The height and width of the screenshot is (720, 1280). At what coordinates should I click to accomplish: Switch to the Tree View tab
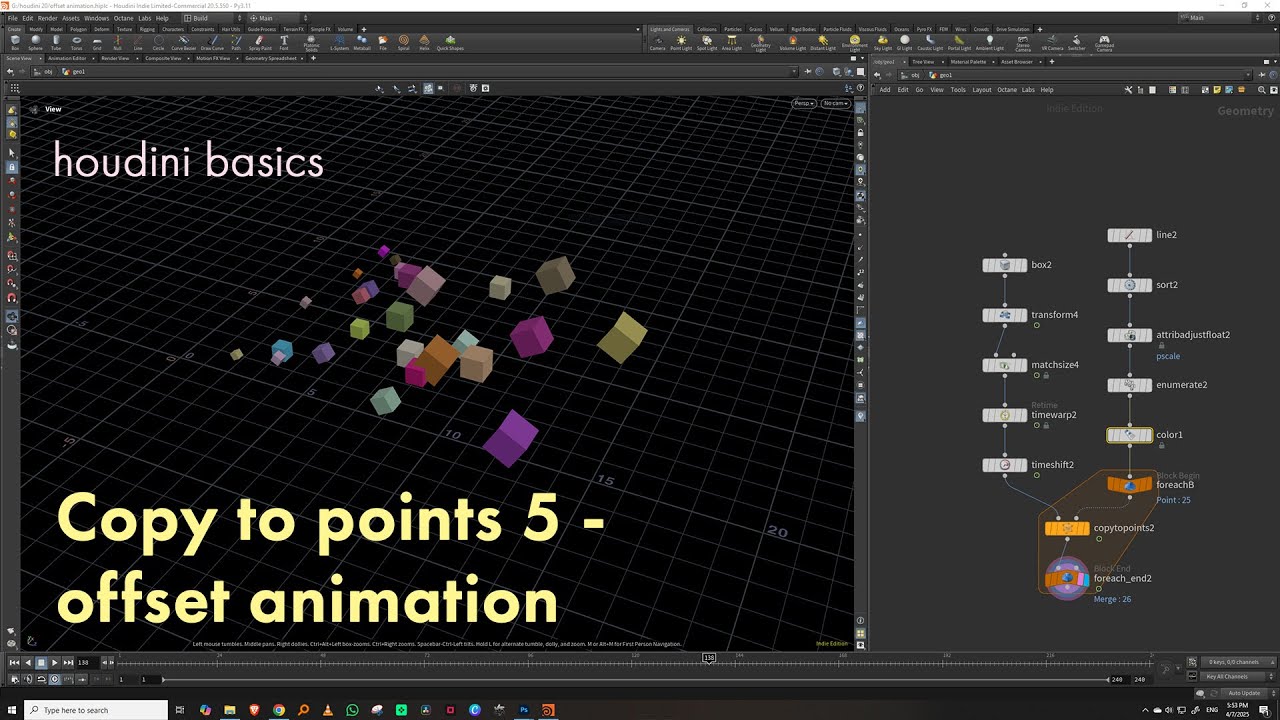tap(924, 61)
